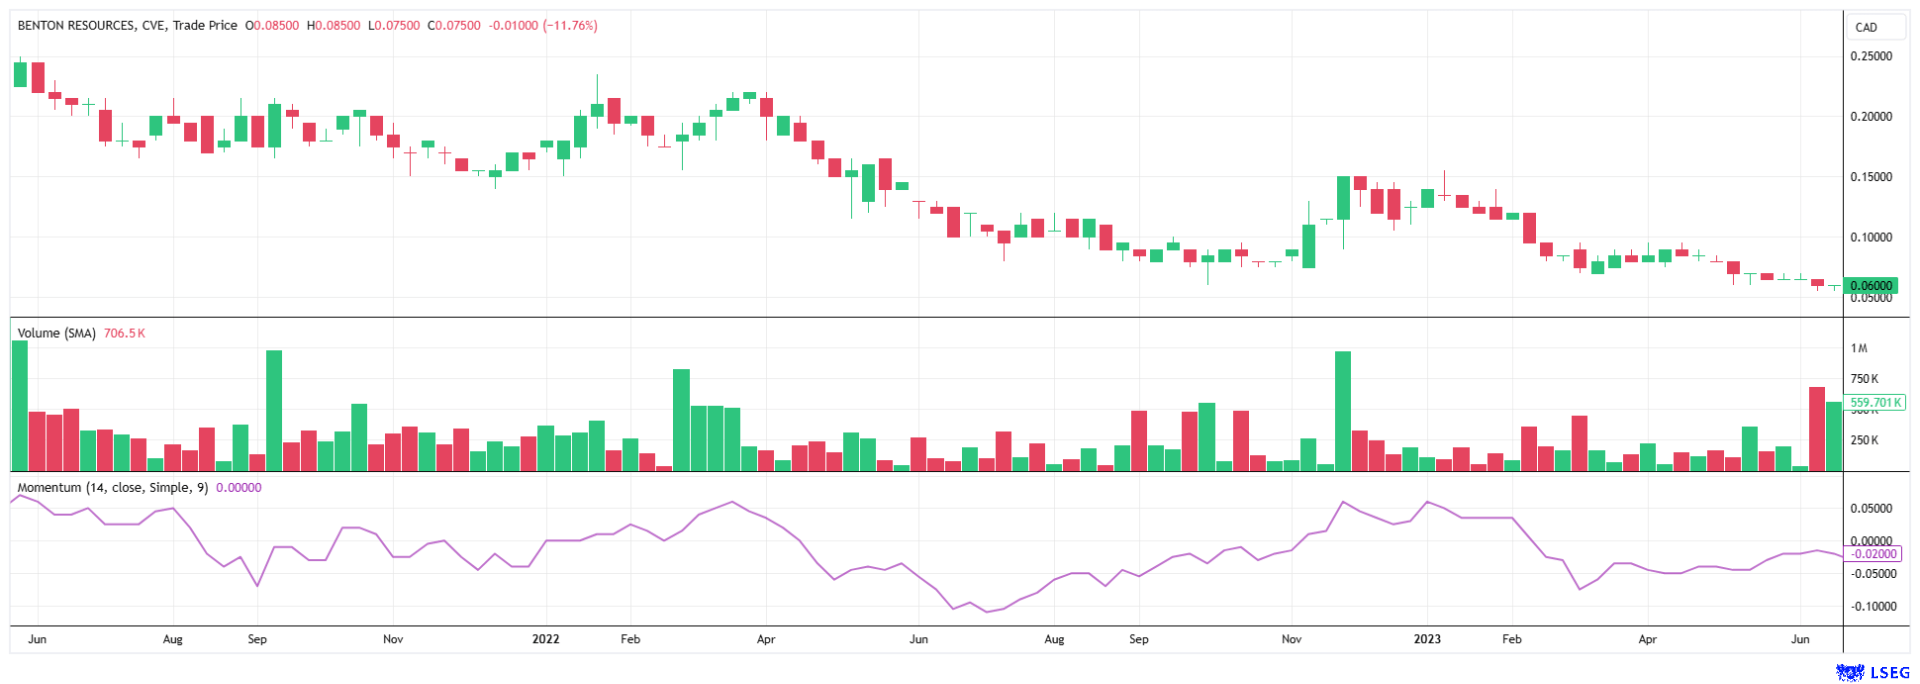This screenshot has height=684, width=1920.
Task: Click the (-11.76%) percent change in header
Action: point(570,26)
